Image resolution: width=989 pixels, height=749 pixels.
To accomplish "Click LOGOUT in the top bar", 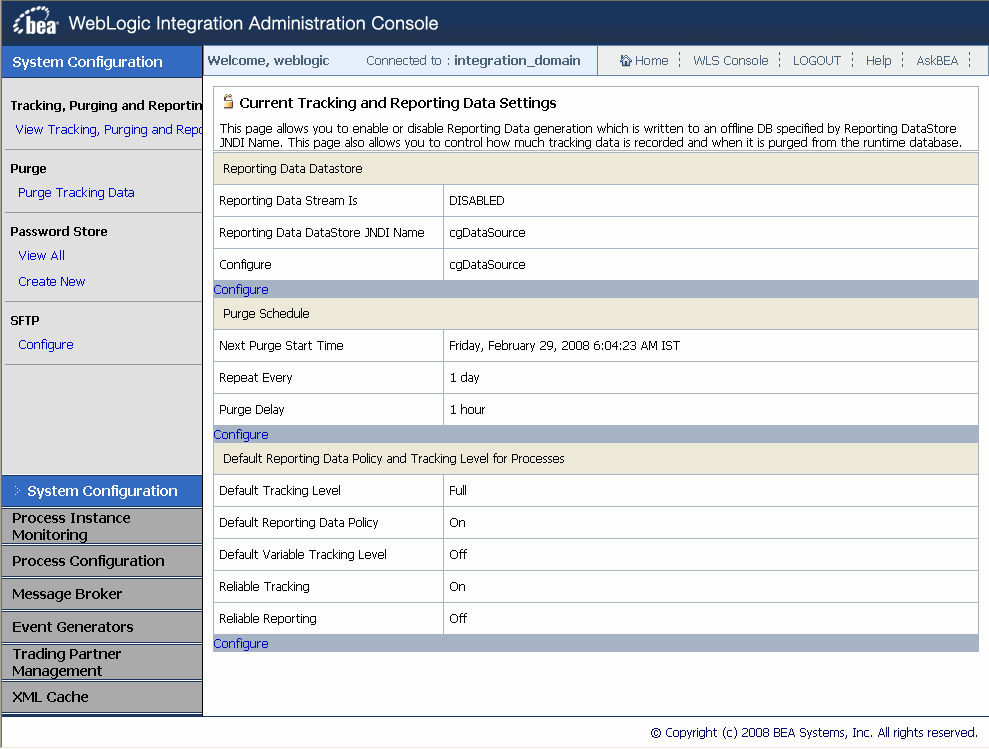I will 817,61.
